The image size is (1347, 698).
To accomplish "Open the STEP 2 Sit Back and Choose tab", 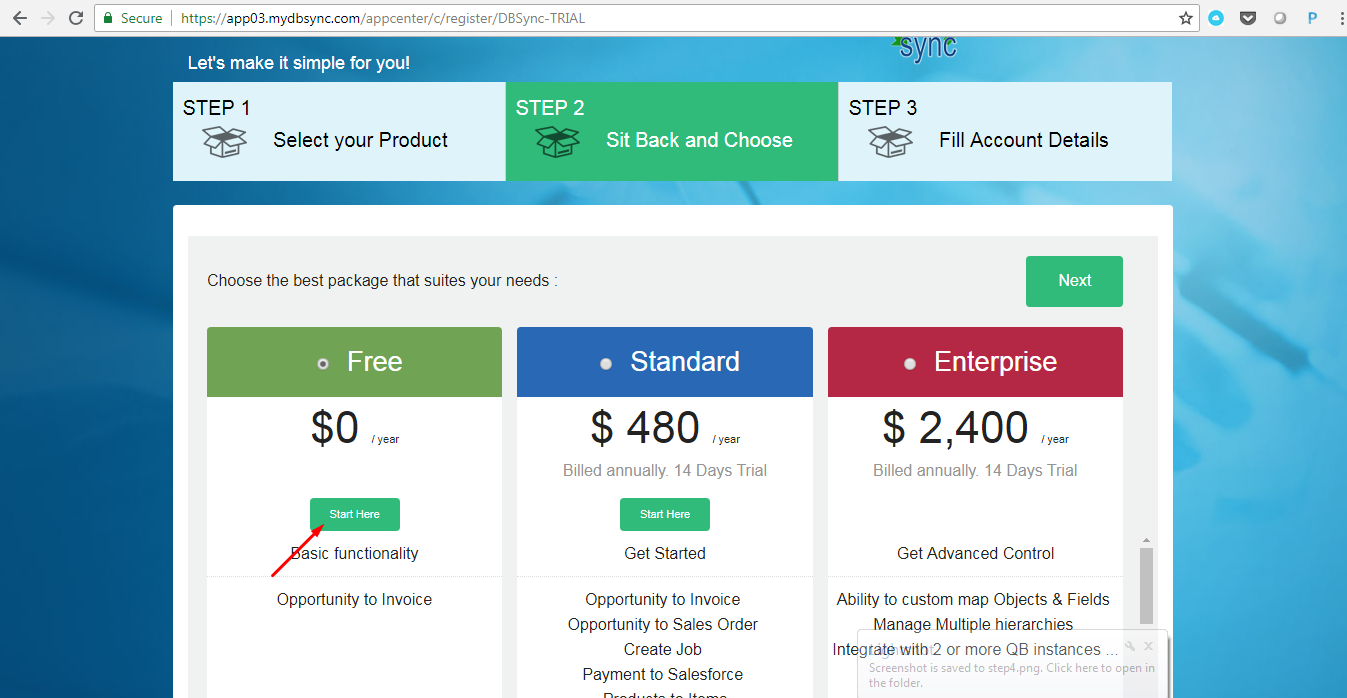I will pyautogui.click(x=671, y=131).
